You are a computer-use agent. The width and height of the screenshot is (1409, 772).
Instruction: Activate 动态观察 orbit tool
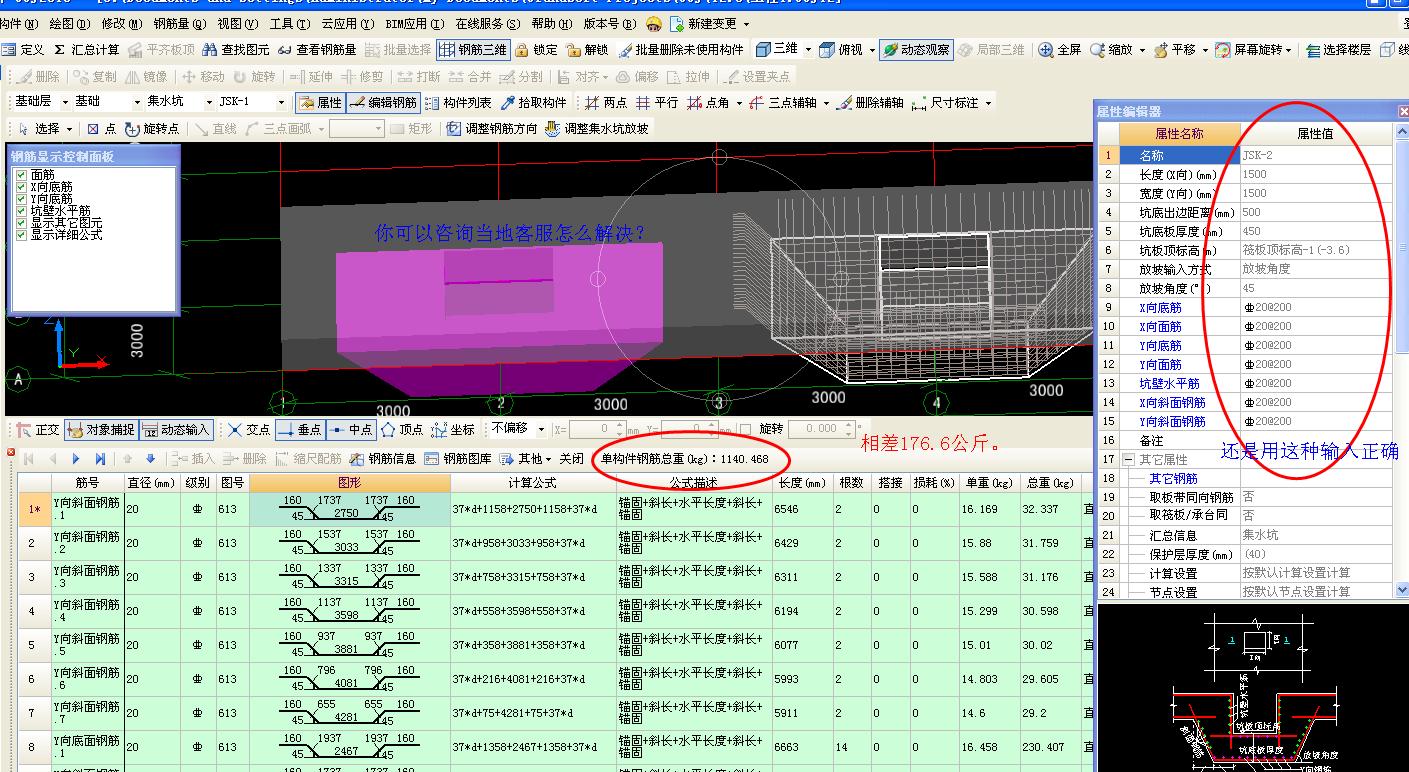(916, 49)
